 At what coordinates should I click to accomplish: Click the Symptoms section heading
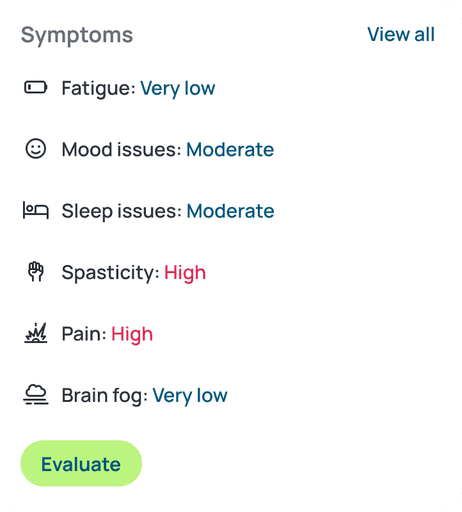77,35
